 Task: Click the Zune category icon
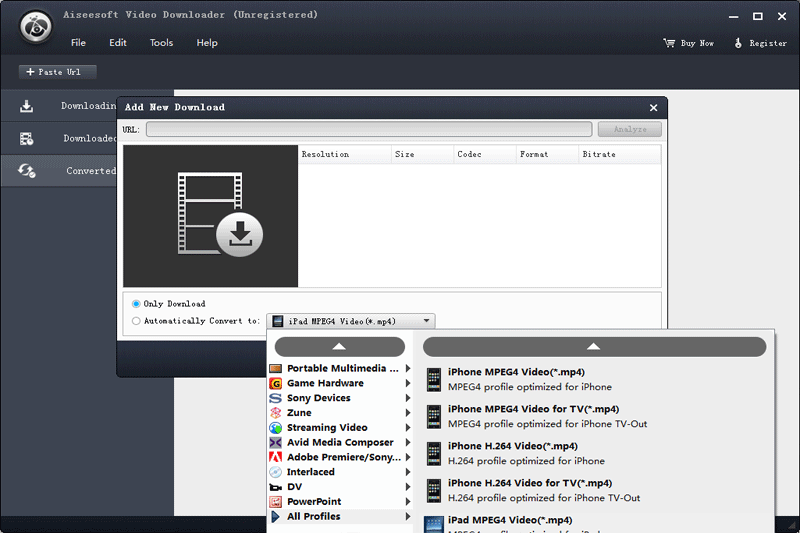pos(276,413)
